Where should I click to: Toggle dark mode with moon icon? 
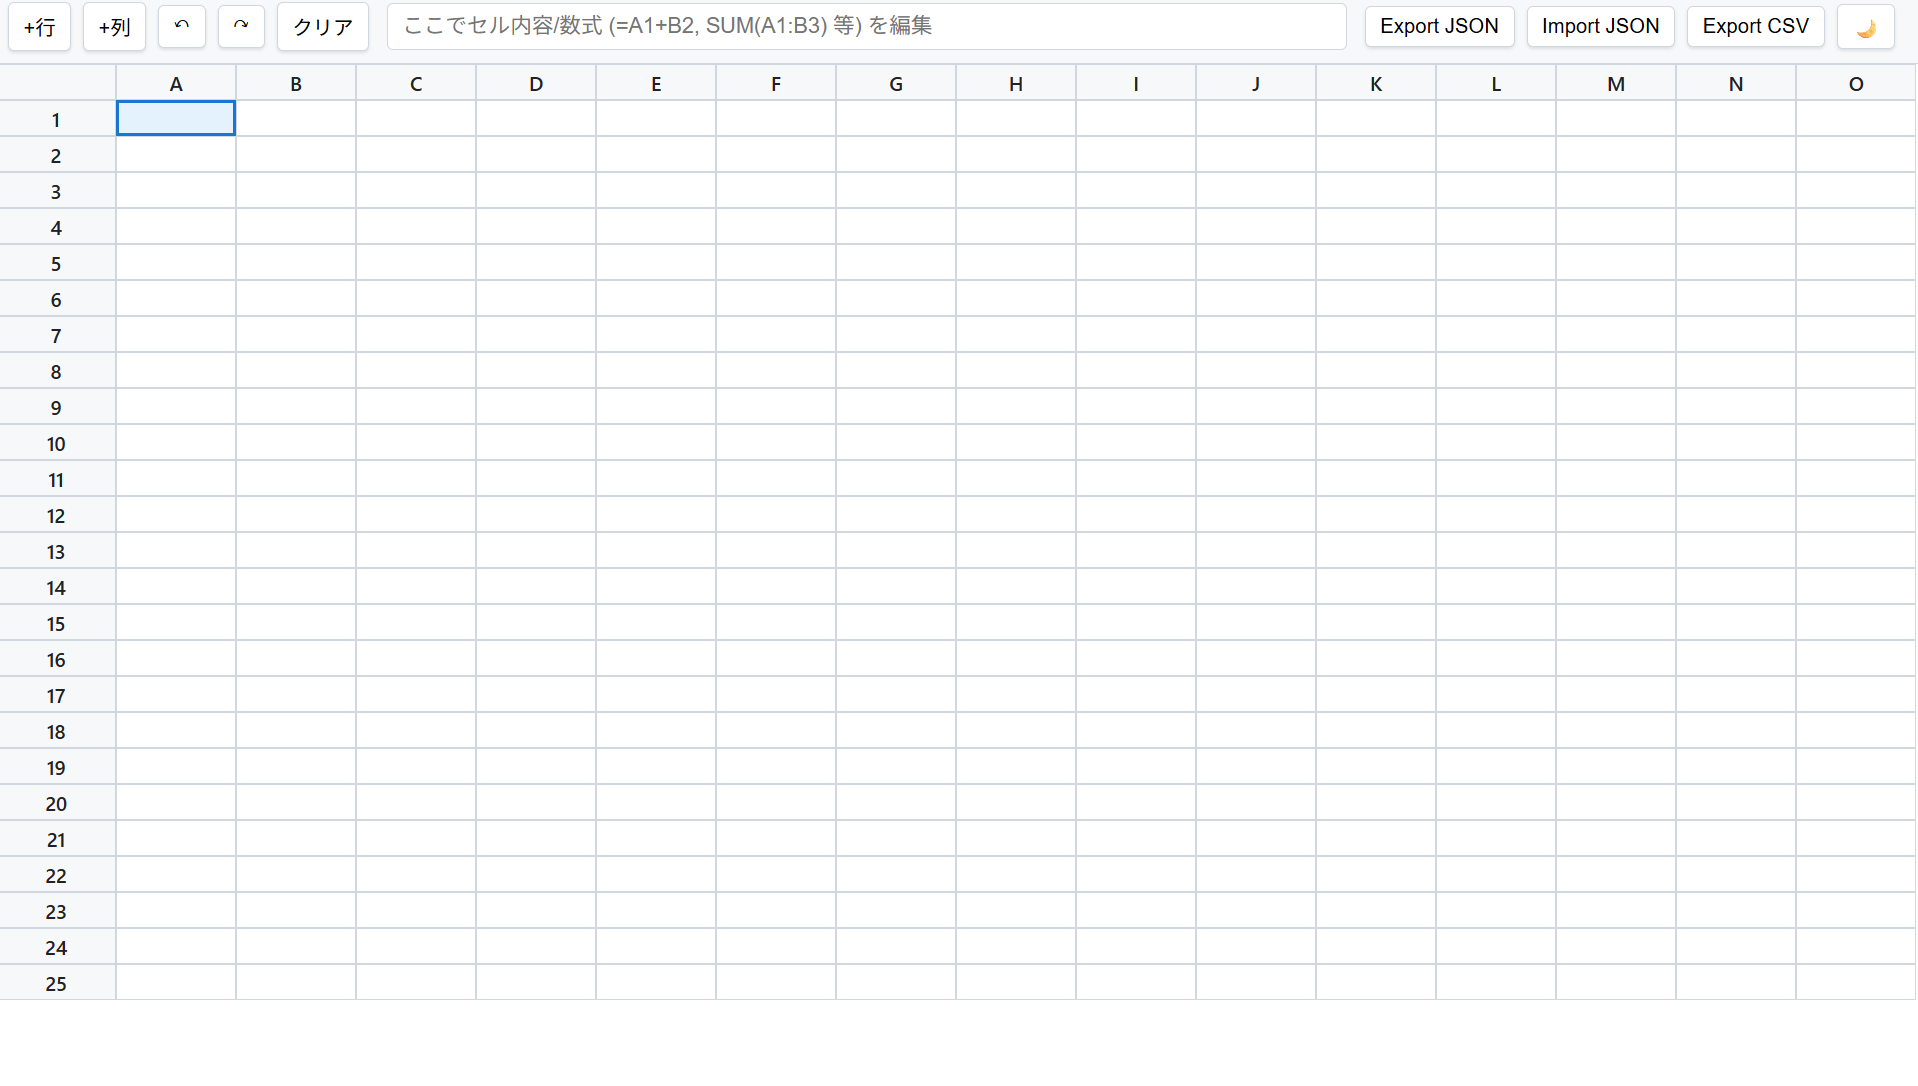click(1865, 27)
